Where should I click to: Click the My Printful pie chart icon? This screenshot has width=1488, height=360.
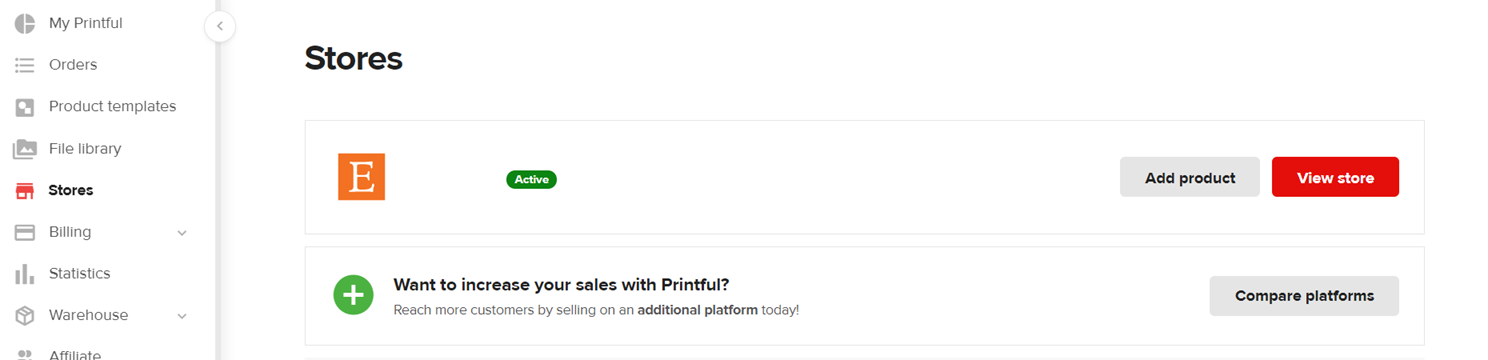click(x=24, y=23)
